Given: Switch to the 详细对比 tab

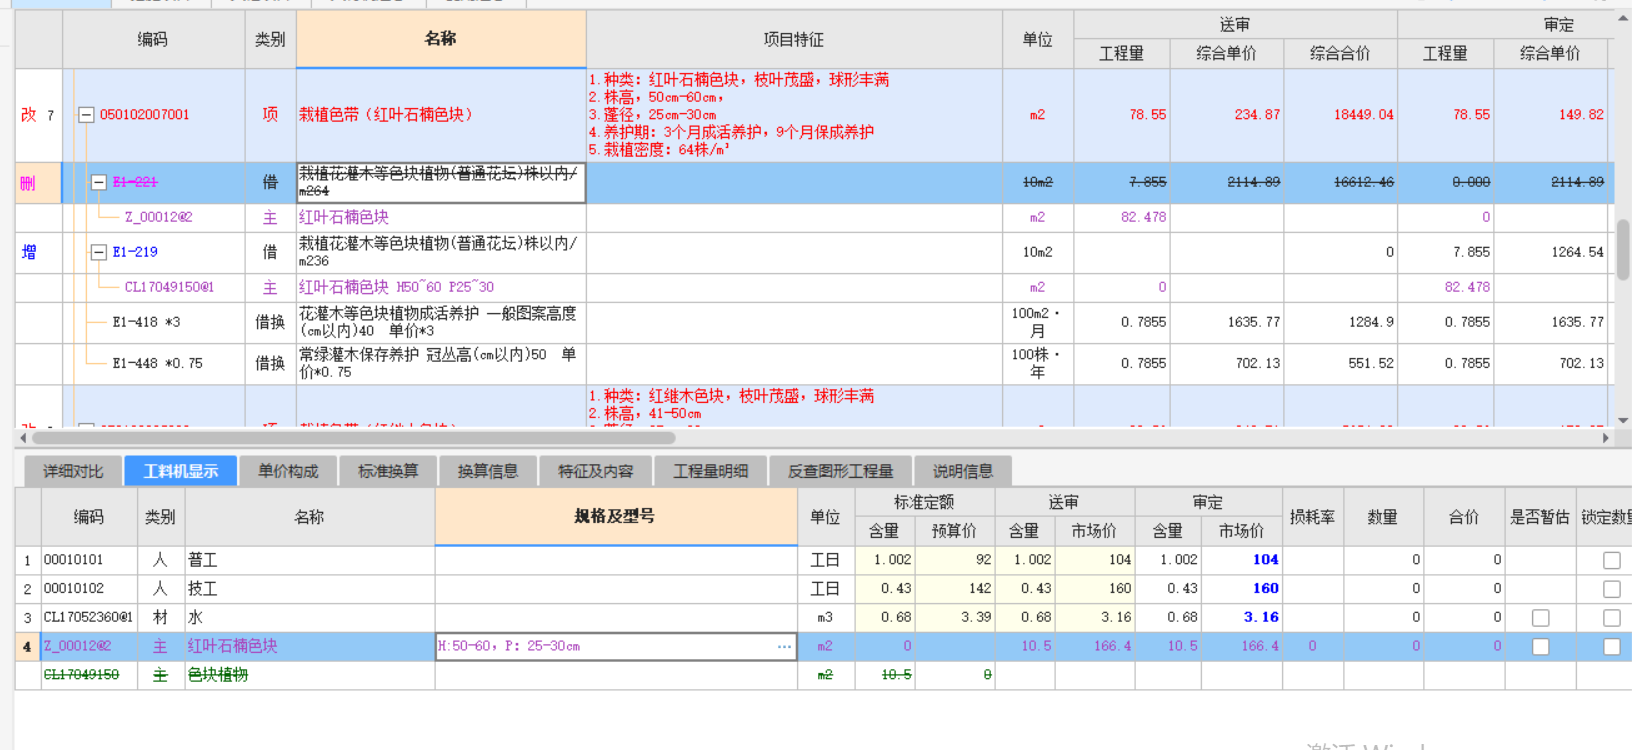Looking at the screenshot, I should click(x=73, y=471).
